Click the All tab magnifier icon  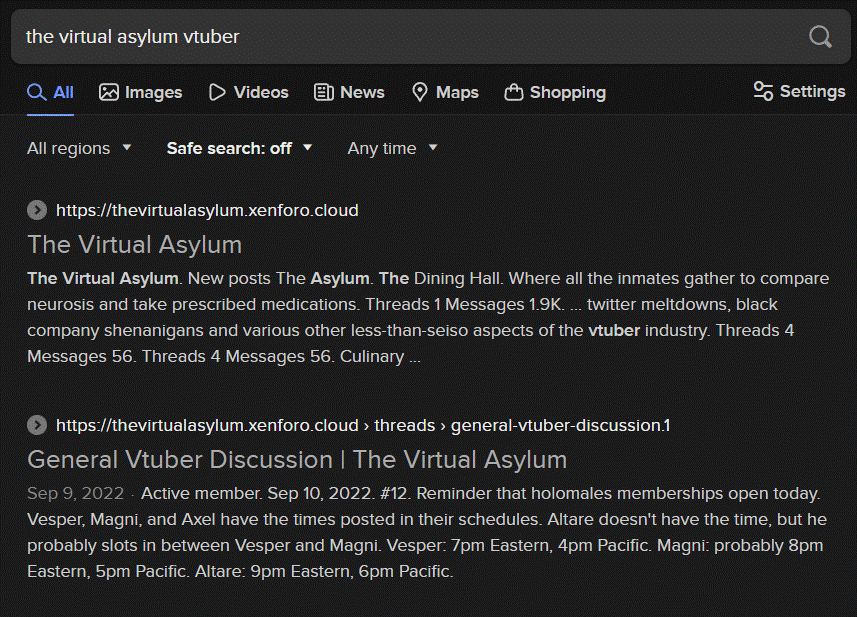click(37, 92)
